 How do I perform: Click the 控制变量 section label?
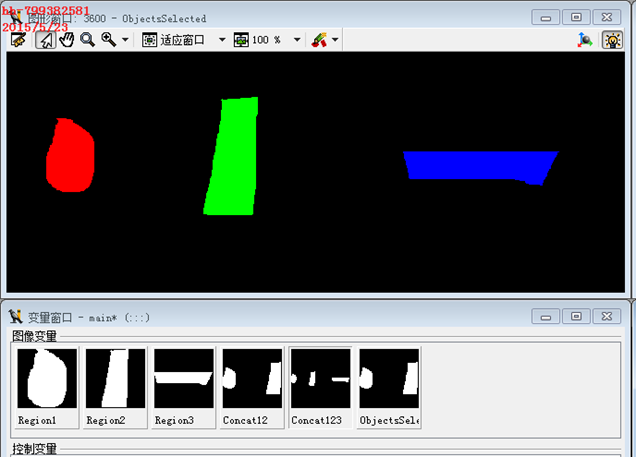tap(34, 449)
